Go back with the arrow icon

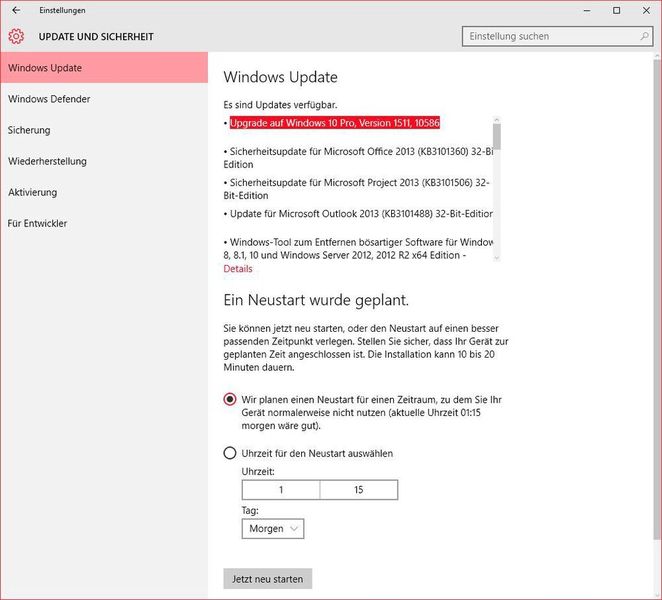tap(16, 10)
